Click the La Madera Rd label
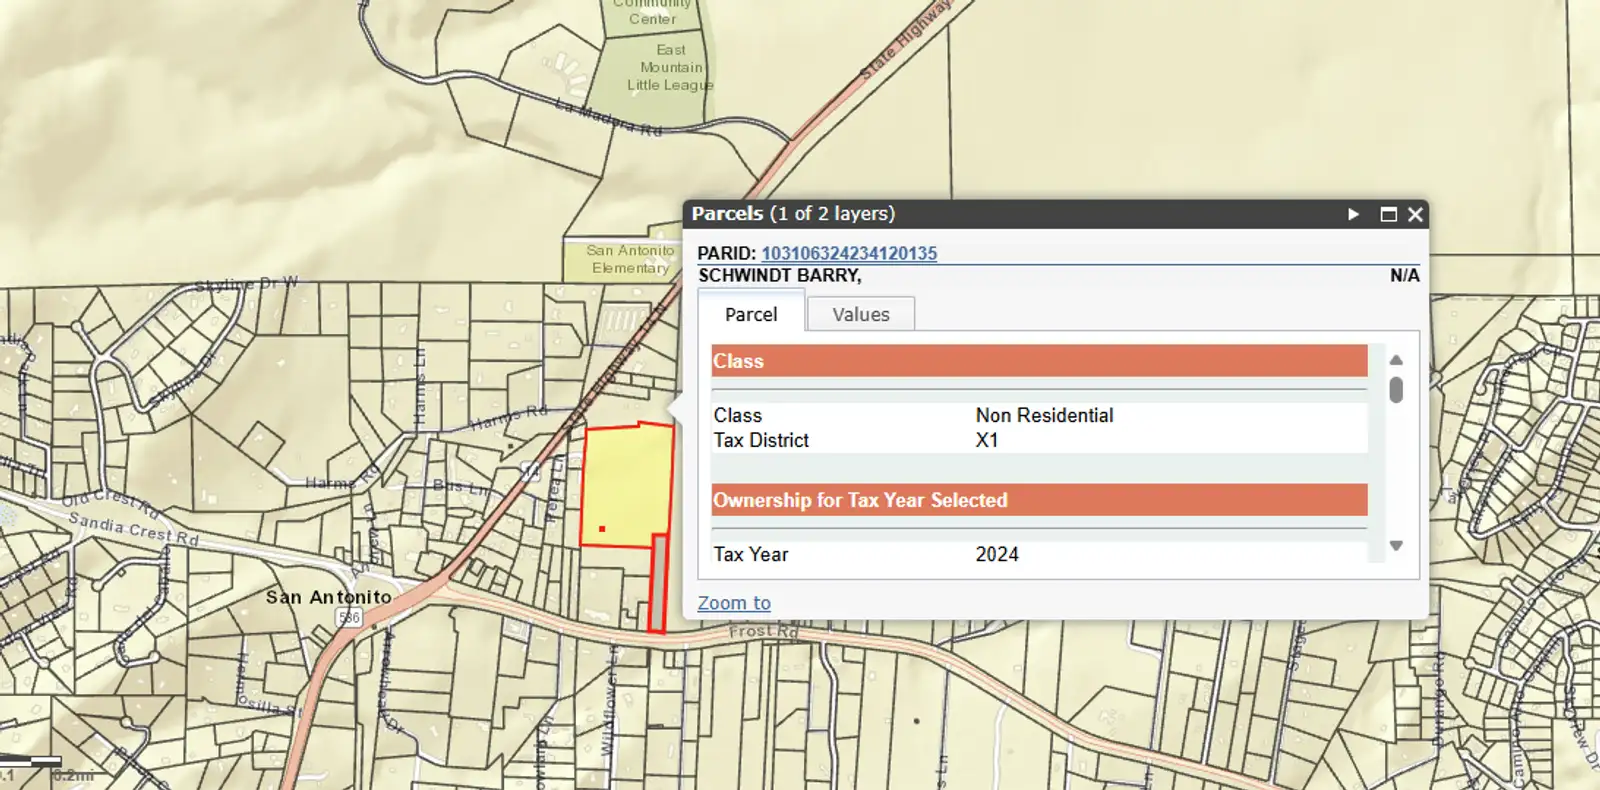The height and width of the screenshot is (790, 1600). click(609, 117)
